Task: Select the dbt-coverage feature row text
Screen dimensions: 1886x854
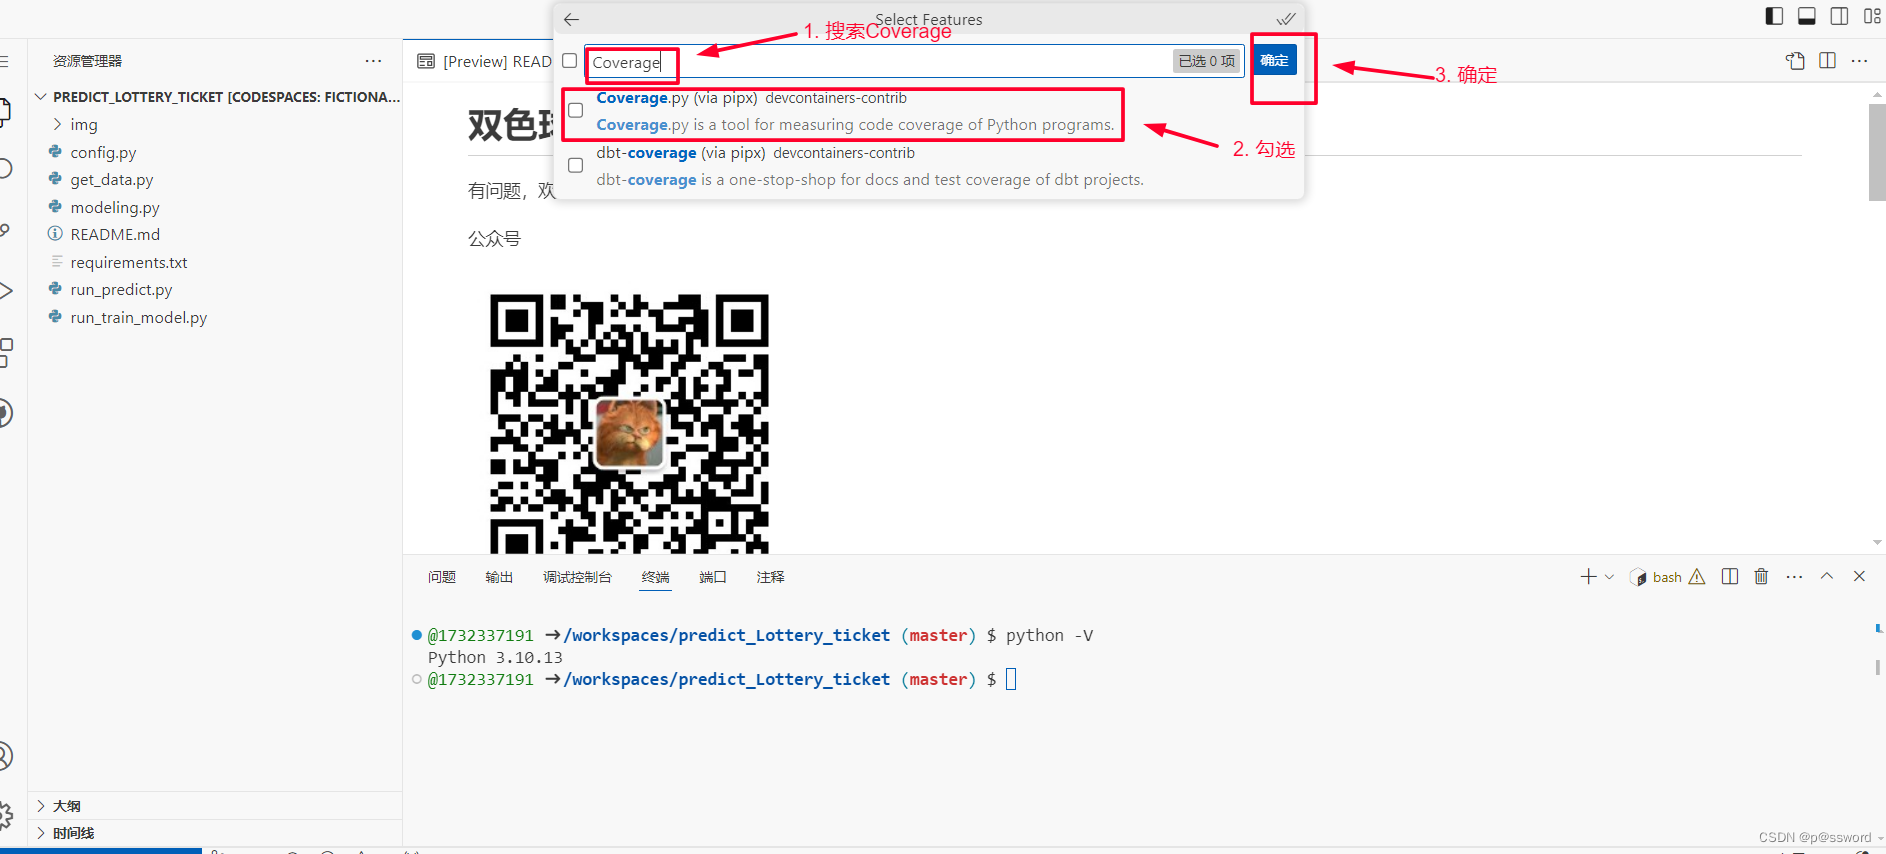Action: pos(870,166)
